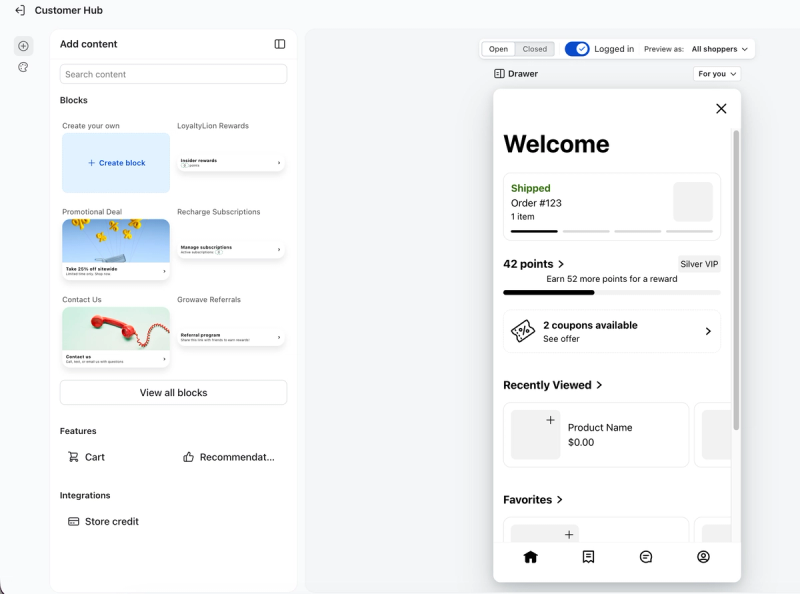Click the Cart feature icon
Viewport: 800px width, 594px height.
[73, 457]
